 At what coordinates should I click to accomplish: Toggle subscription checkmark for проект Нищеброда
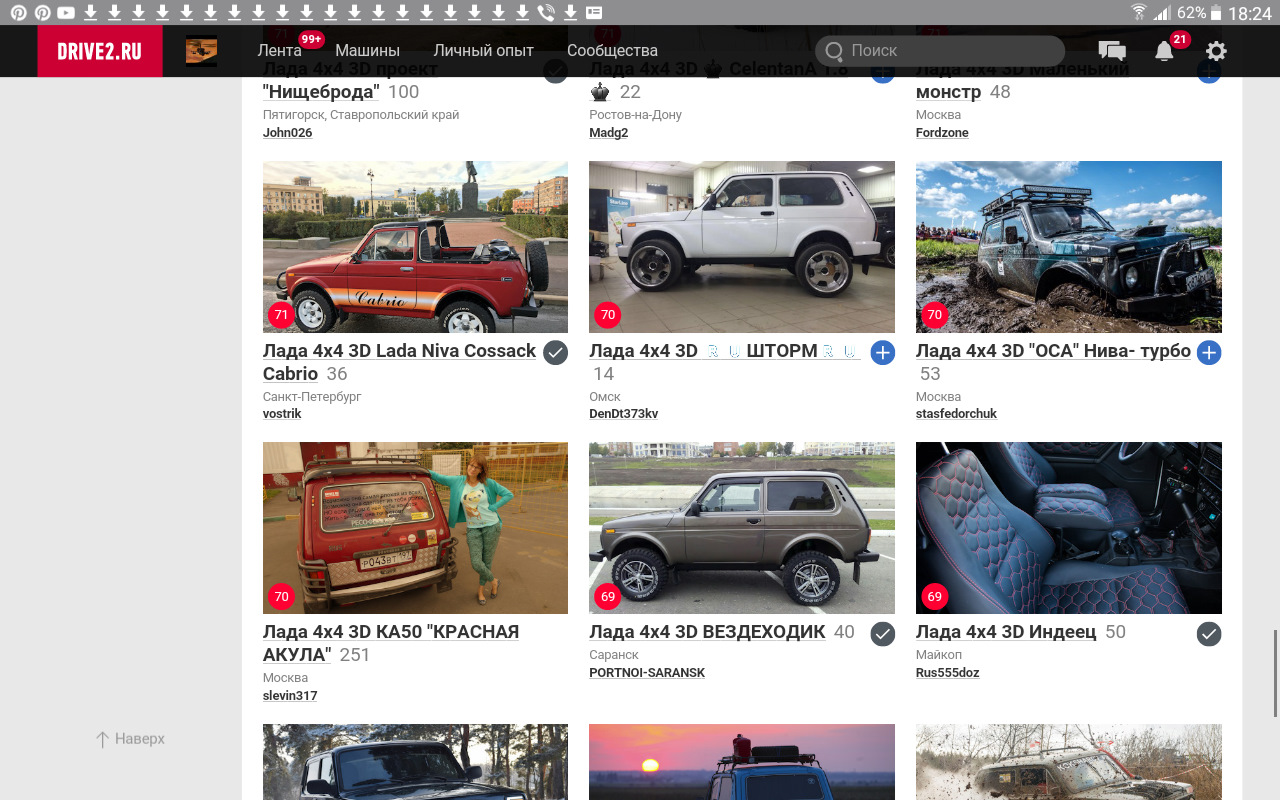tap(555, 70)
